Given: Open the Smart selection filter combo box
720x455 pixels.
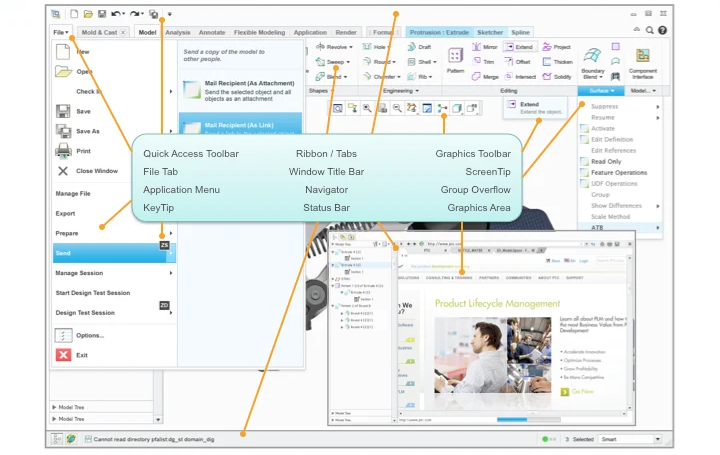Looking at the screenshot, I should [627, 439].
